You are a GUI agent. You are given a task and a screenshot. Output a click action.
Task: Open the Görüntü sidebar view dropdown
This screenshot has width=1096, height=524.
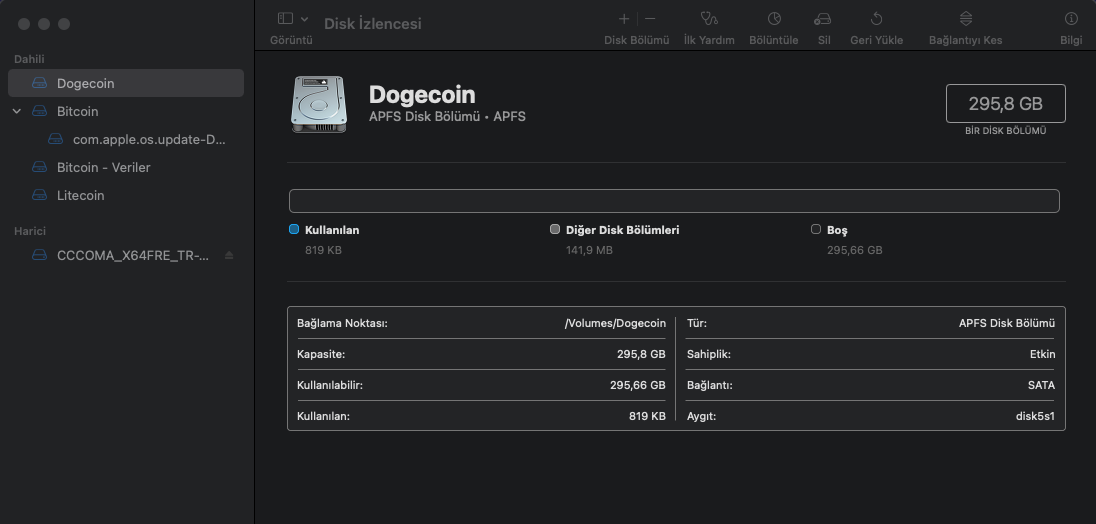pos(292,19)
